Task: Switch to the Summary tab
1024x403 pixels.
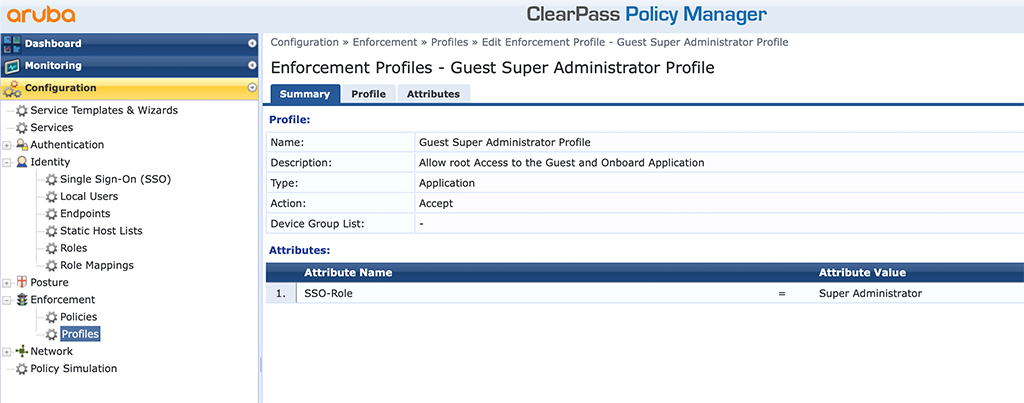Action: pos(305,94)
